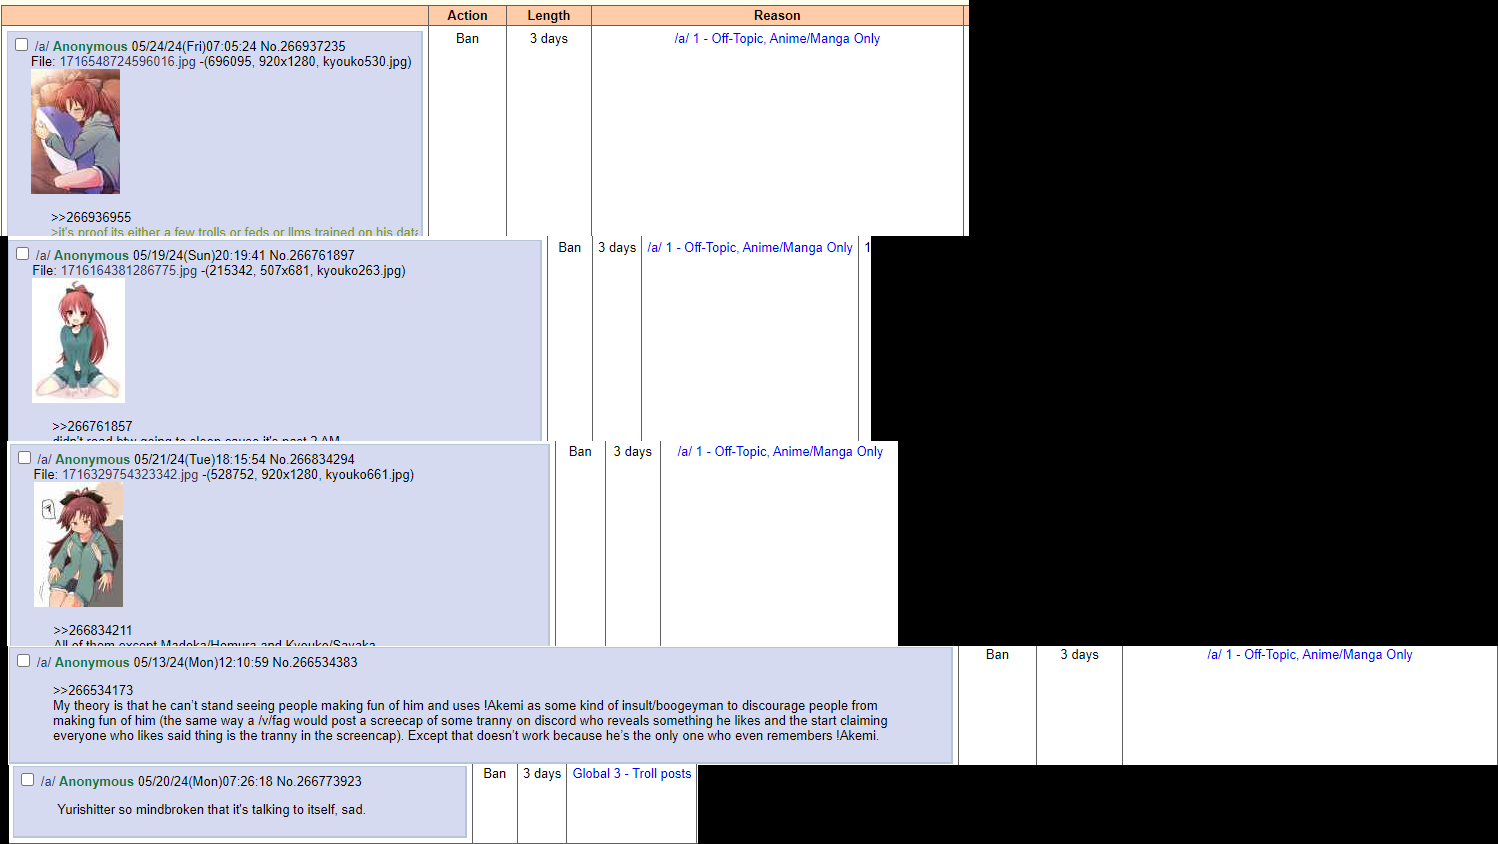Enlarge the kyouko263.jpg thumbnail image
Screen dimensions: 1498x844
pos(78,341)
